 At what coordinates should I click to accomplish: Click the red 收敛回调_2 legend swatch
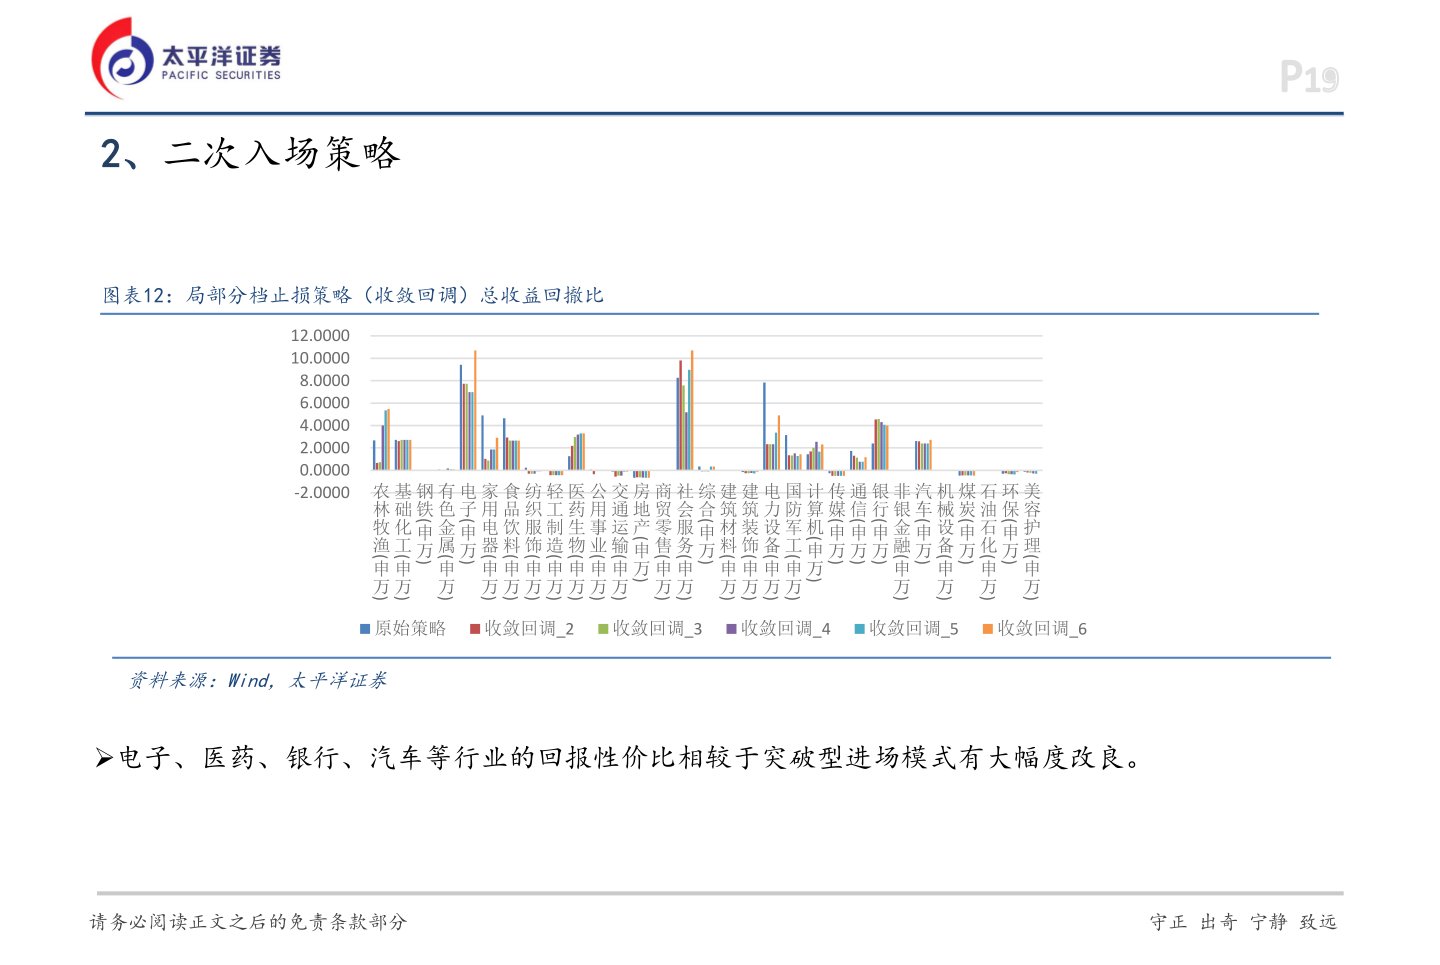[x=475, y=629]
